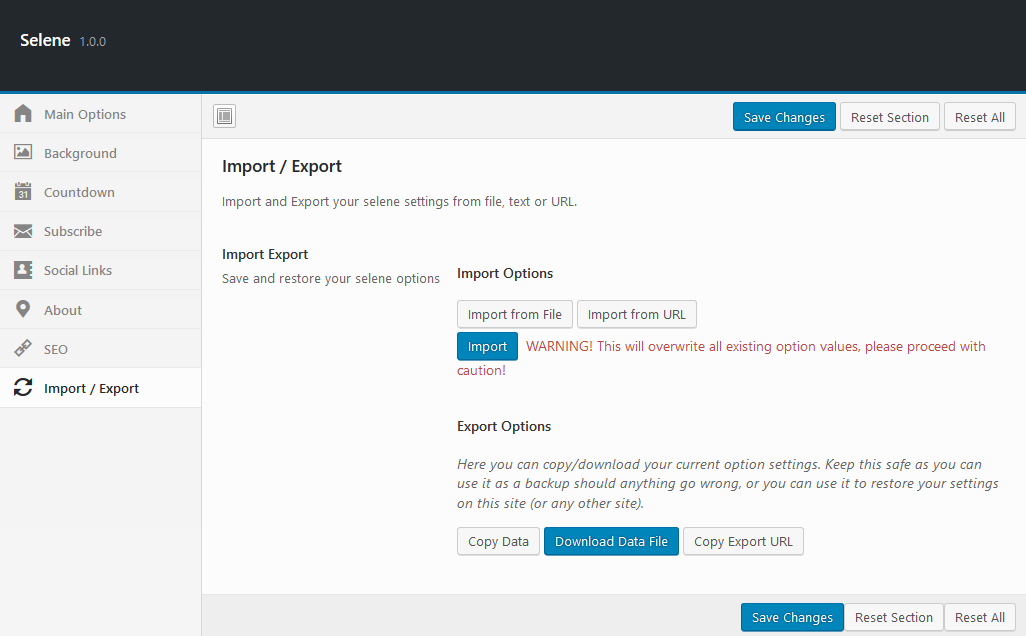Click the About location pin icon
The height and width of the screenshot is (636, 1026).
pyautogui.click(x=23, y=310)
